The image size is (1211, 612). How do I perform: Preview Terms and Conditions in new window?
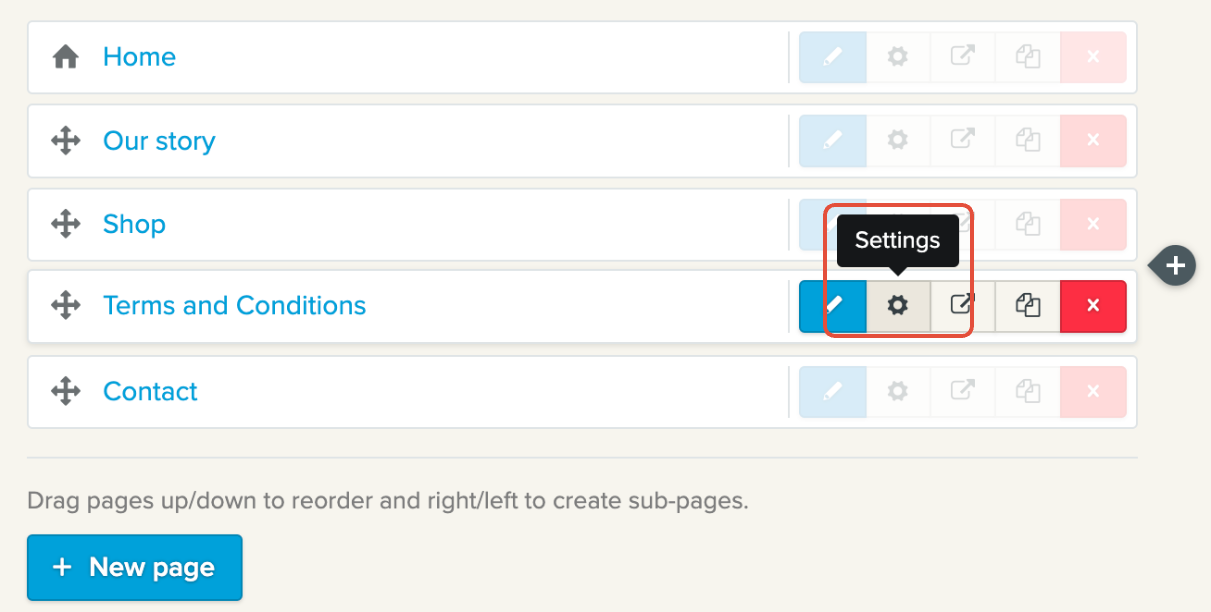tap(962, 306)
